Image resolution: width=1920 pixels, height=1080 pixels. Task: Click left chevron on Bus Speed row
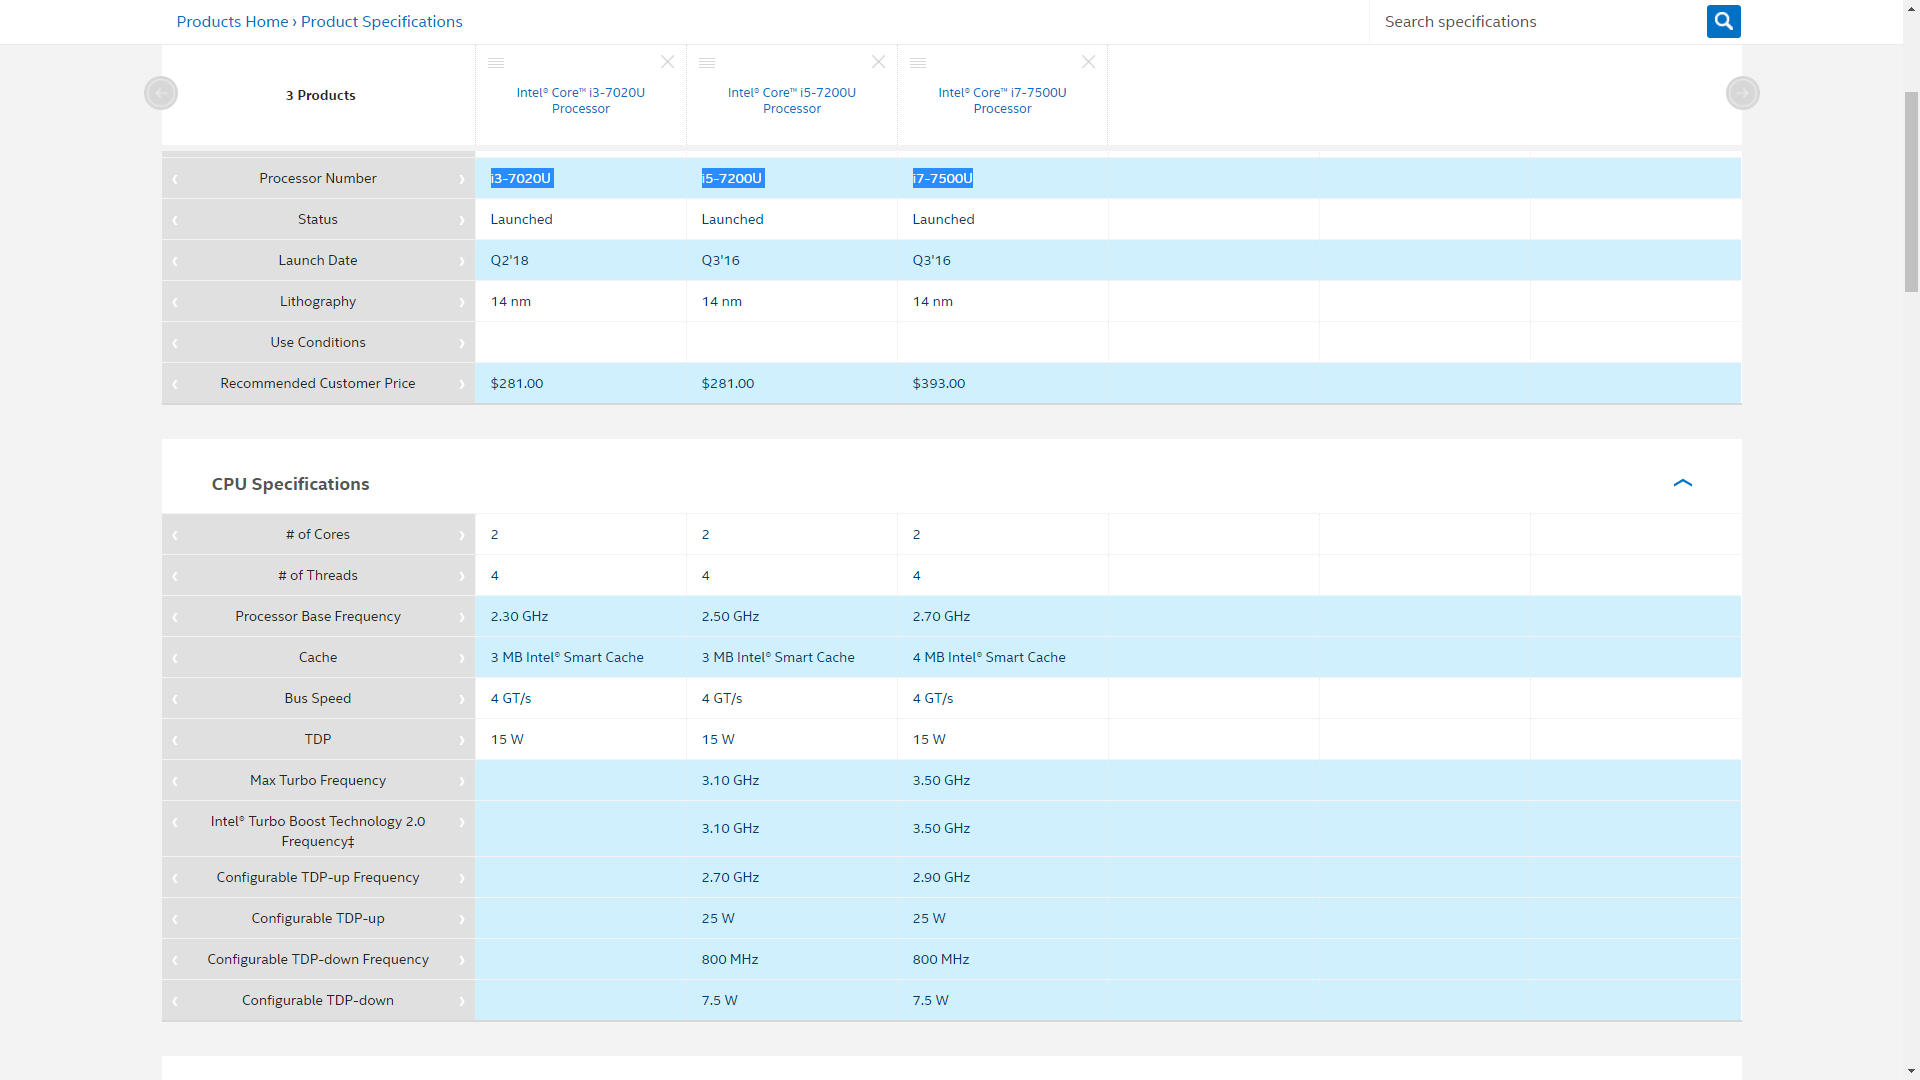[175, 699]
